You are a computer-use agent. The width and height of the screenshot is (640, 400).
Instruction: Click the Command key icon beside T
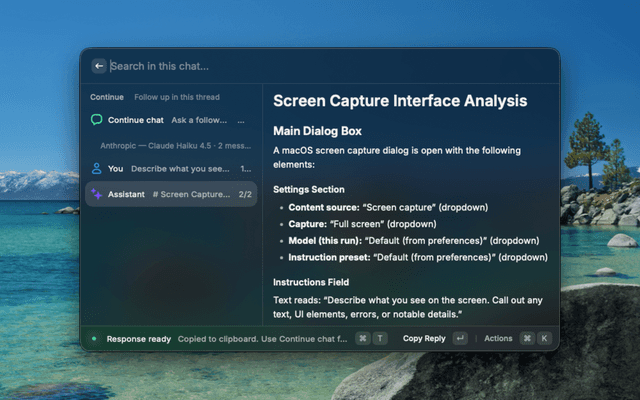click(x=362, y=338)
